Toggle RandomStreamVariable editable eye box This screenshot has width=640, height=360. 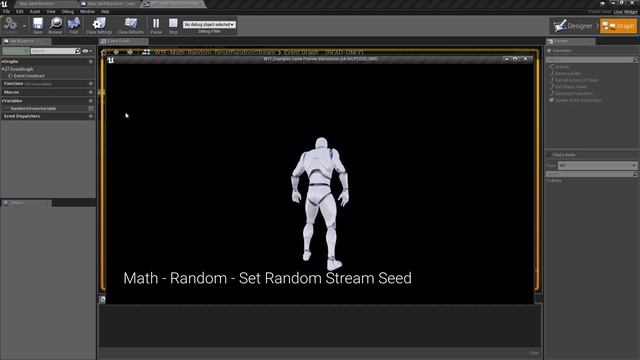(x=91, y=109)
